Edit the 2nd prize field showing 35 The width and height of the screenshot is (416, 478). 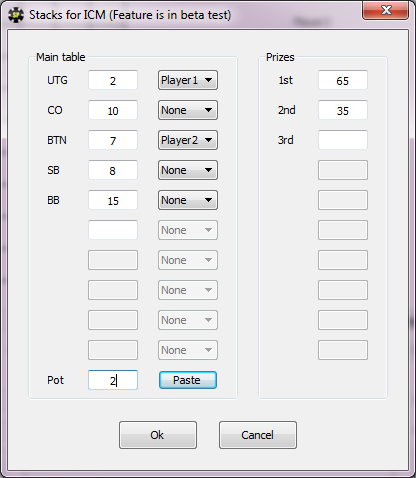343,110
